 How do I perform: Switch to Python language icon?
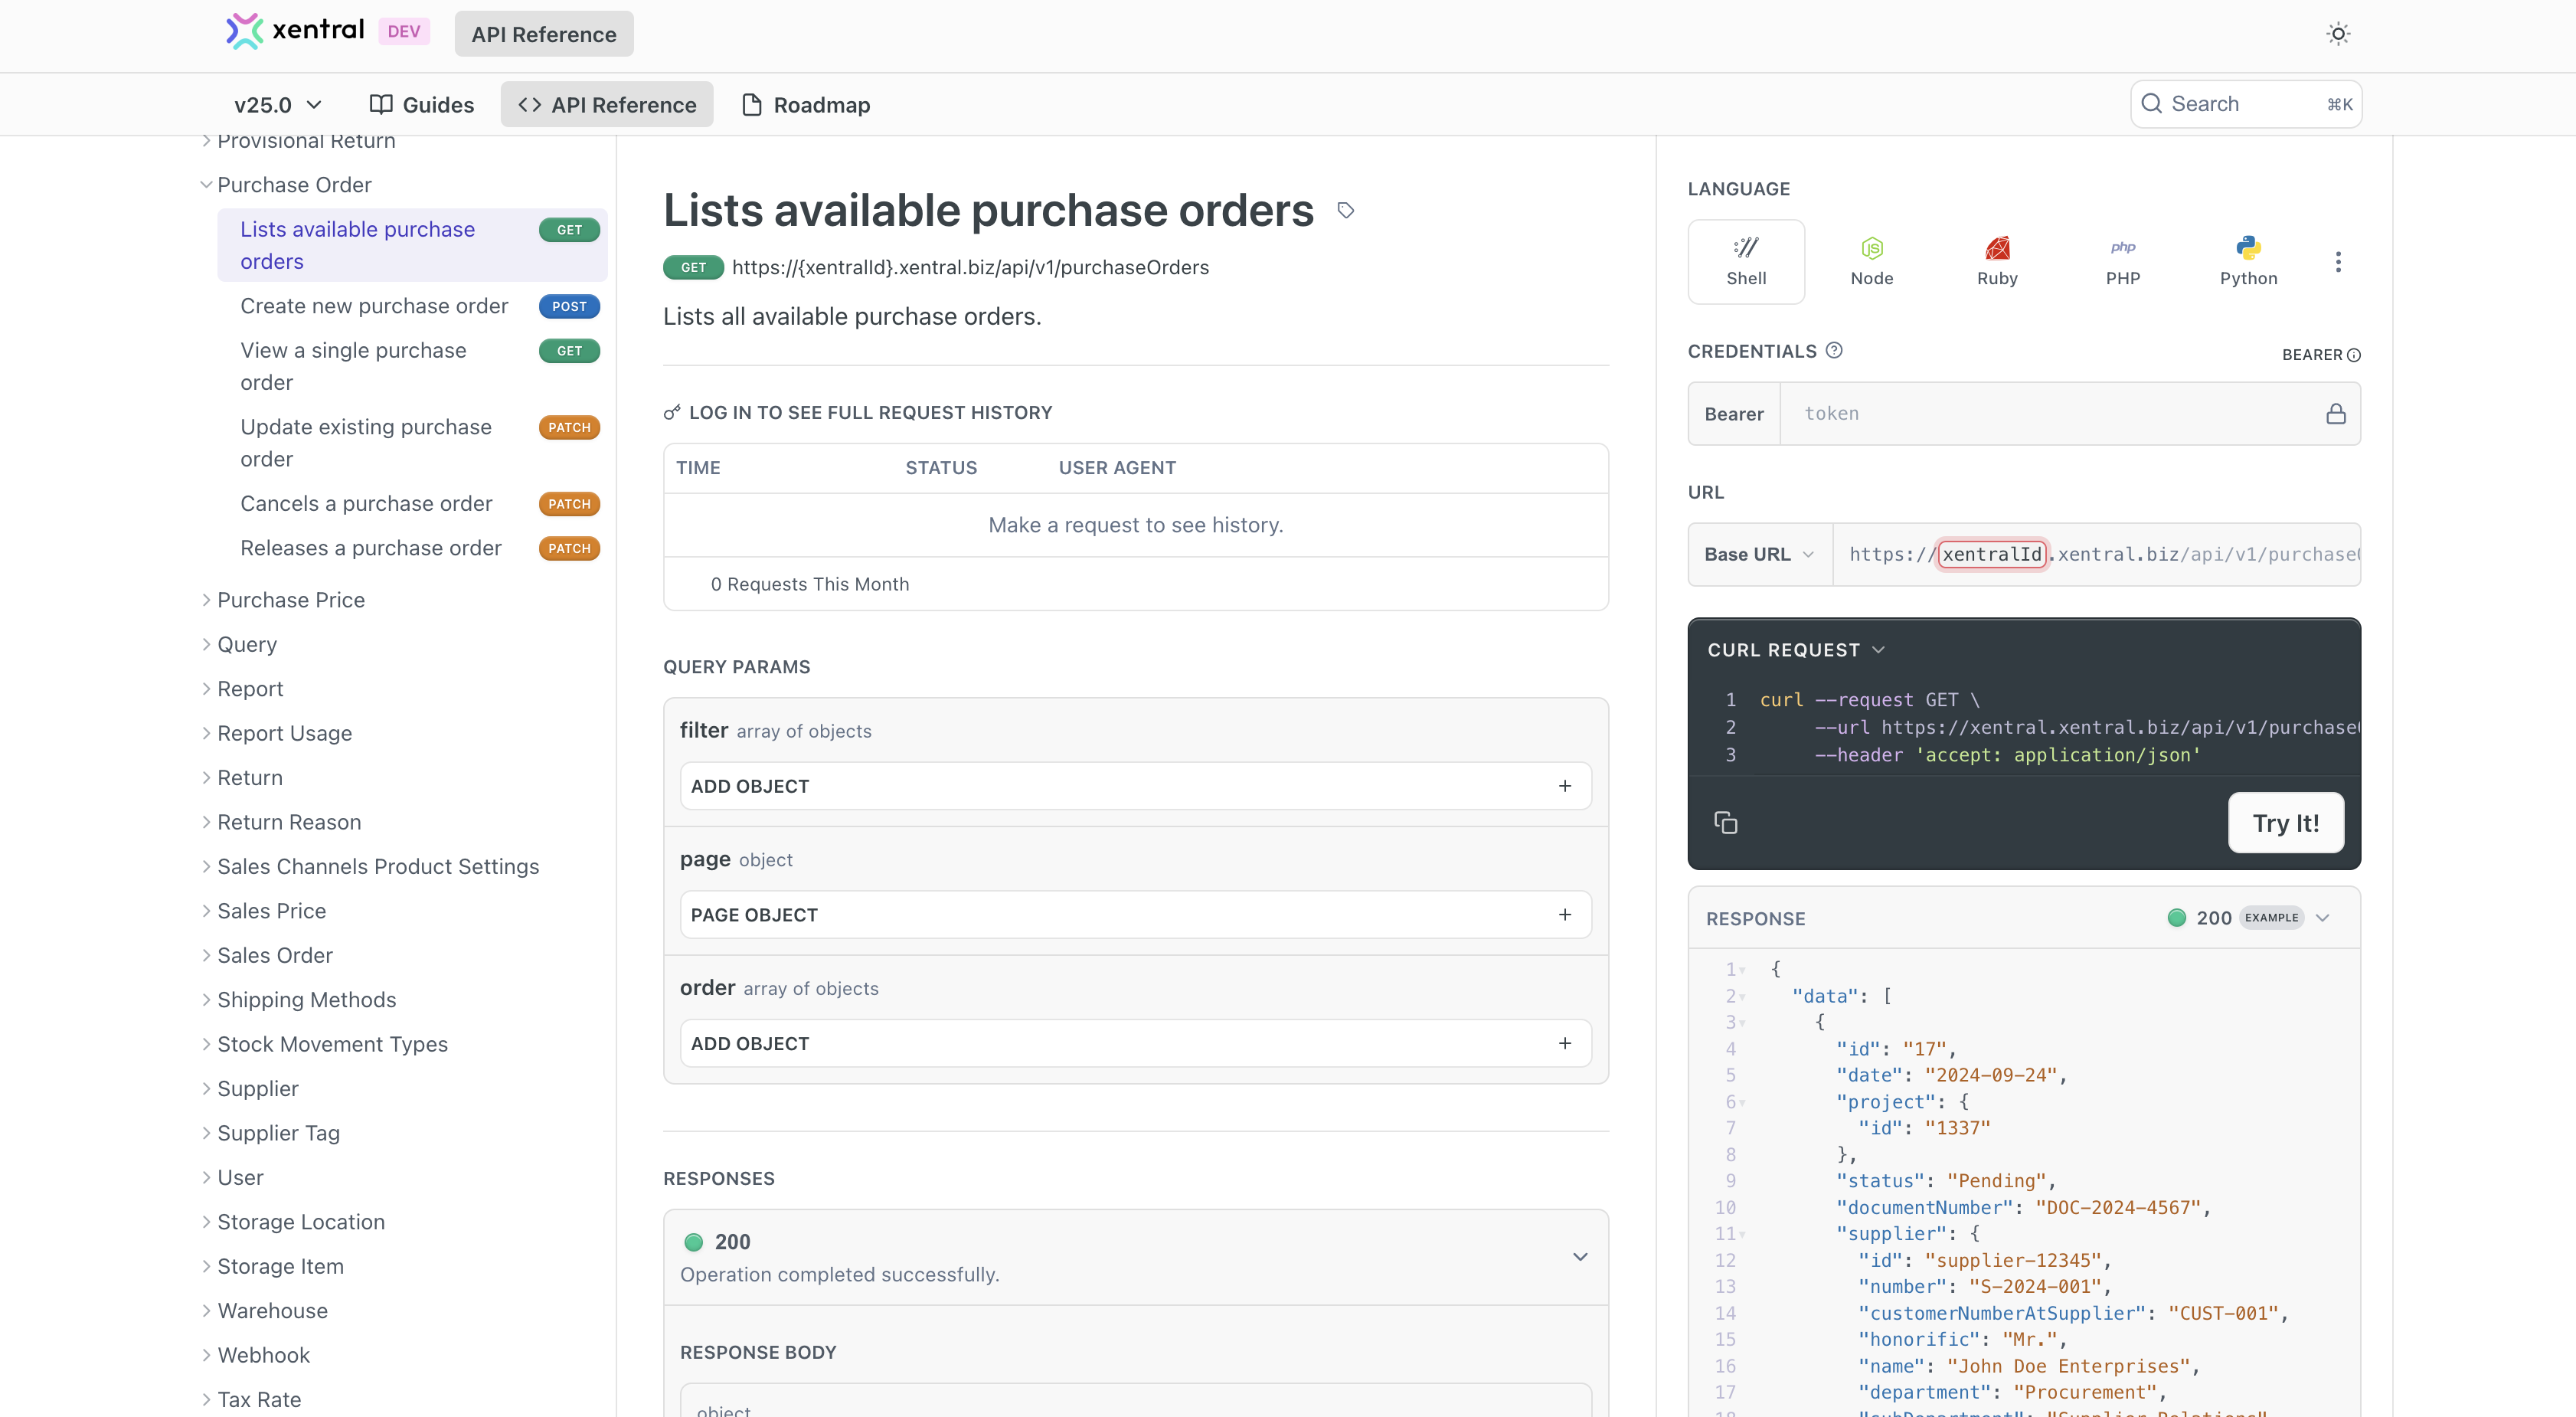click(2247, 261)
